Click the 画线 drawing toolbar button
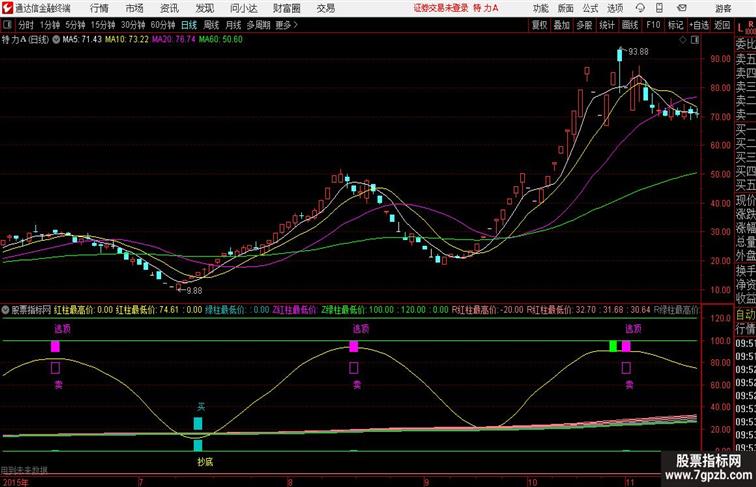 (630, 25)
